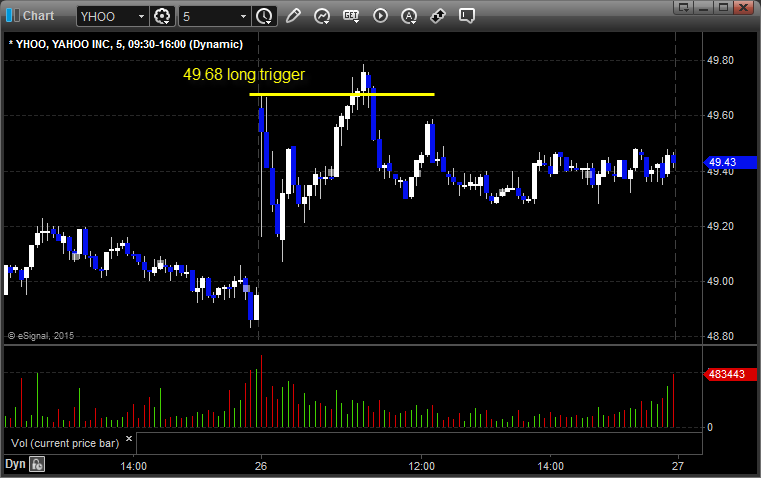Viewport: 761px width, 478px height.
Task: Click the pop-out window button in title bar
Action: pyautogui.click(x=684, y=7)
